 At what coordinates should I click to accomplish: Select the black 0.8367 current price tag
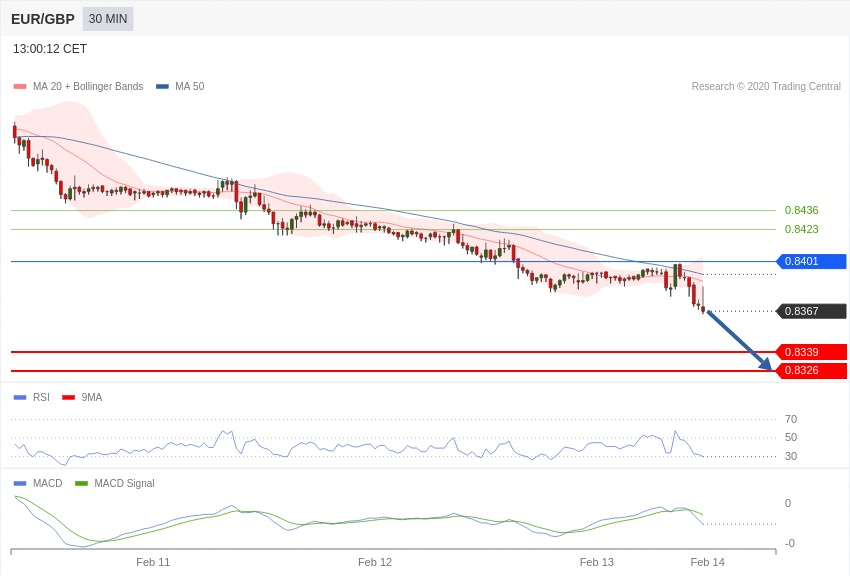(811, 311)
